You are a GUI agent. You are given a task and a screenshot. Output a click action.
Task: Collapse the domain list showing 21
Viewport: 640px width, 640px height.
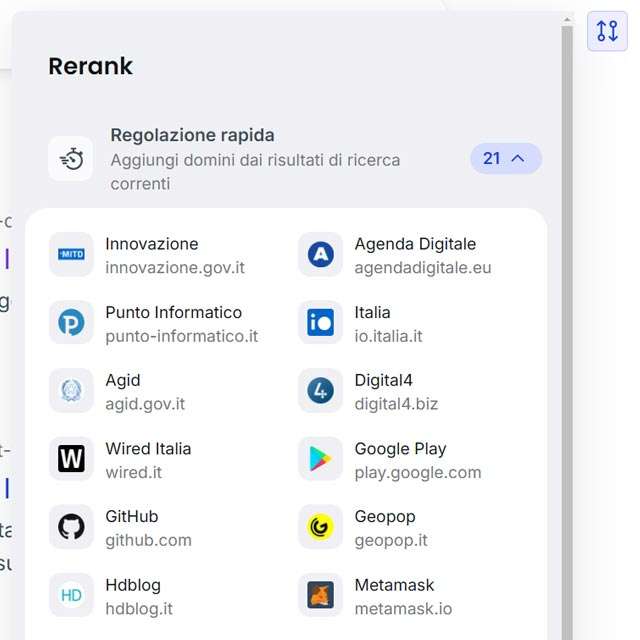(x=506, y=158)
